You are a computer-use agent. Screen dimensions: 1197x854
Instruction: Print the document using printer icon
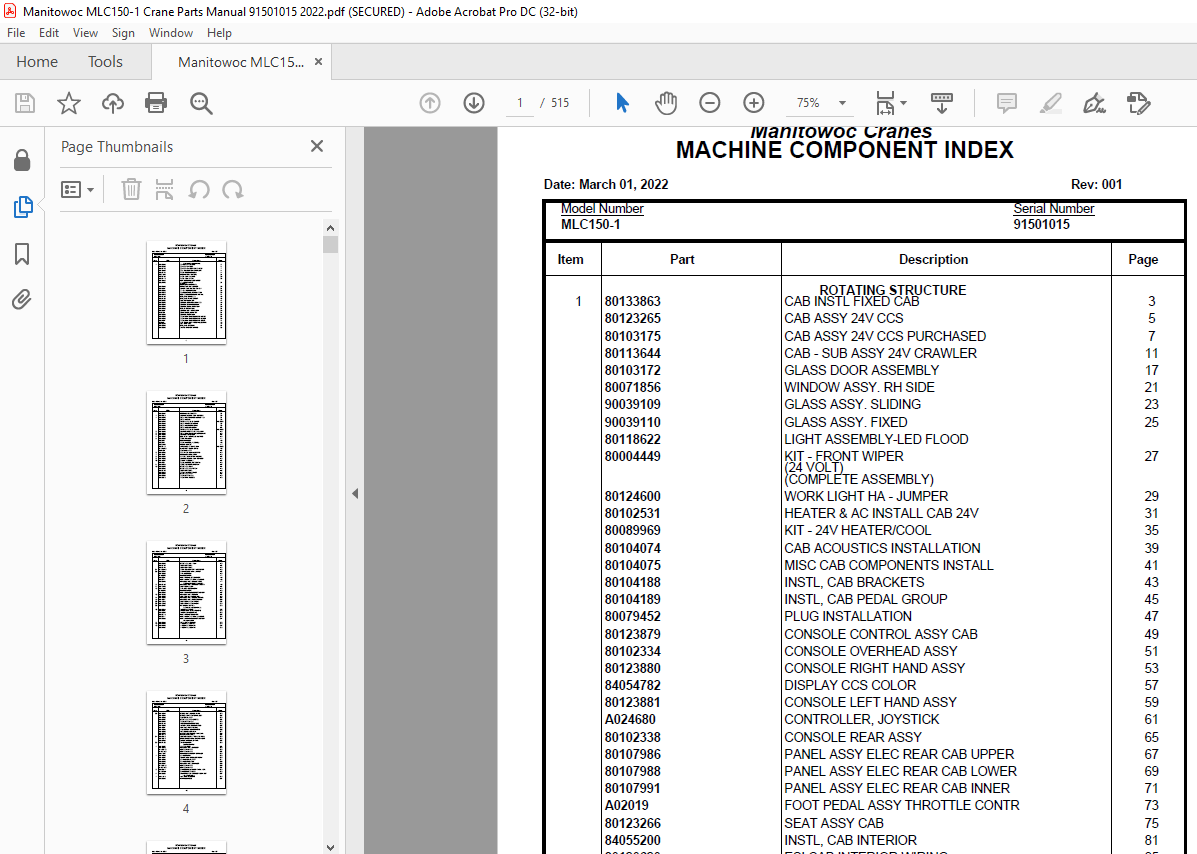tap(156, 103)
